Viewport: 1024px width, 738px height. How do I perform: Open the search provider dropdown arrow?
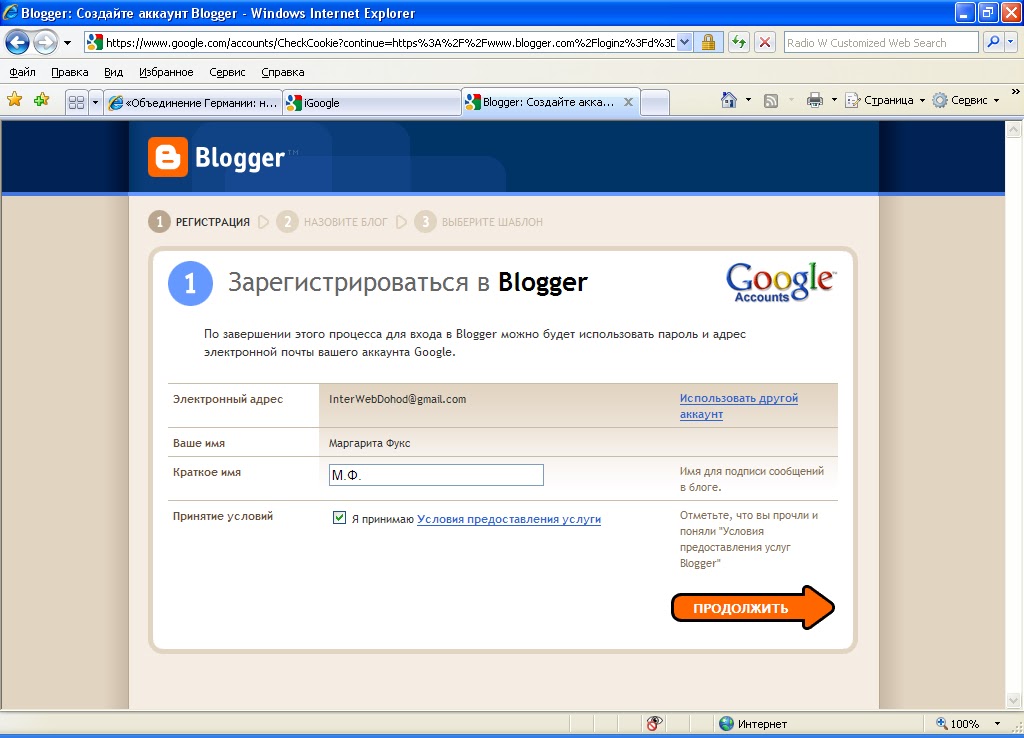[x=1011, y=43]
